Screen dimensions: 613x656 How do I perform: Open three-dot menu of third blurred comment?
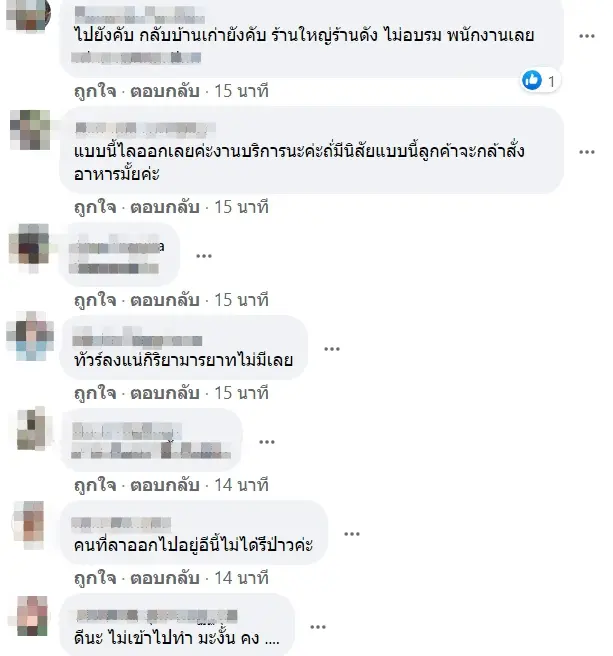pos(204,256)
